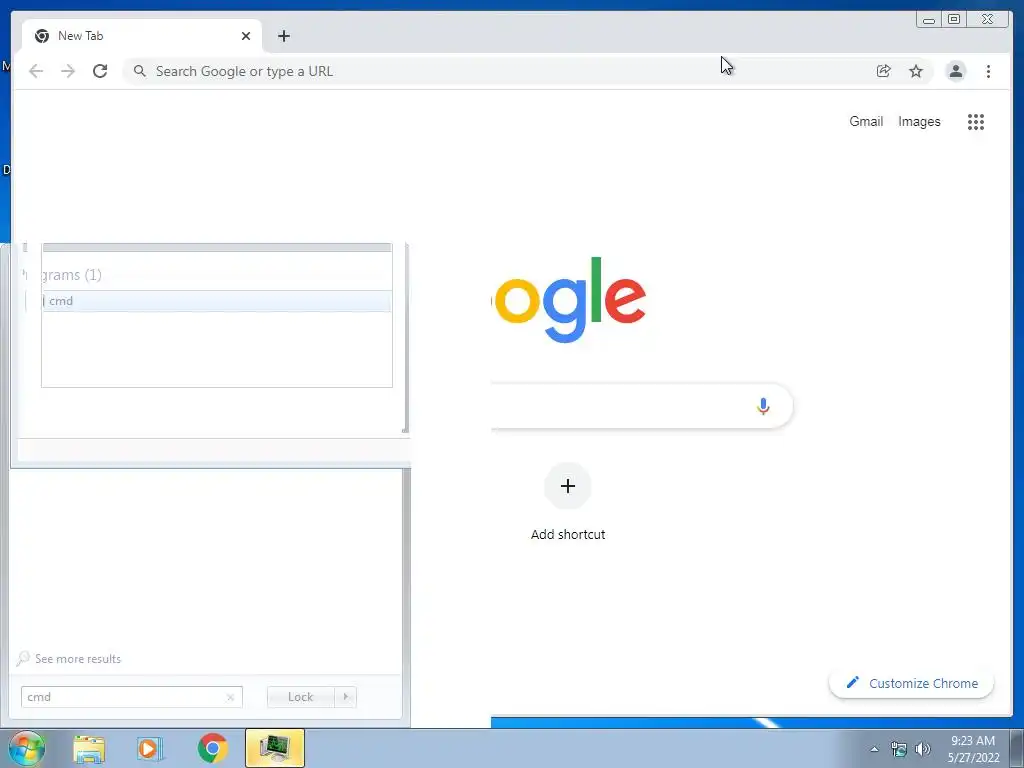1024x768 pixels.
Task: Minimize the Chrome window
Action: coord(929,20)
